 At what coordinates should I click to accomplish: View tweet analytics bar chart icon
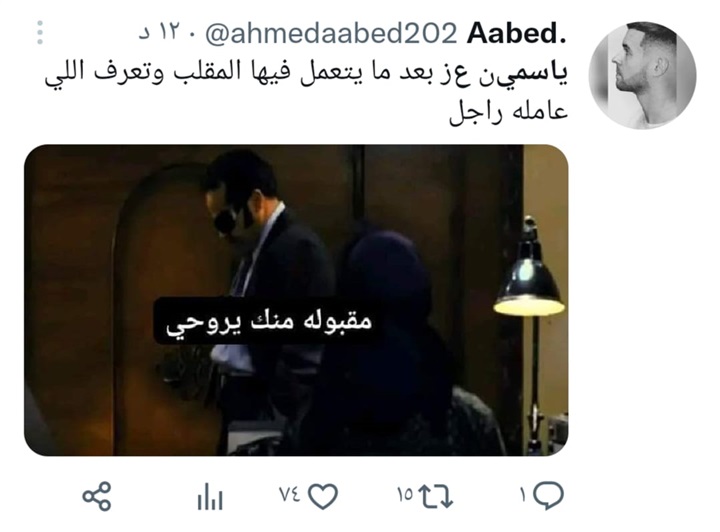pyautogui.click(x=210, y=496)
